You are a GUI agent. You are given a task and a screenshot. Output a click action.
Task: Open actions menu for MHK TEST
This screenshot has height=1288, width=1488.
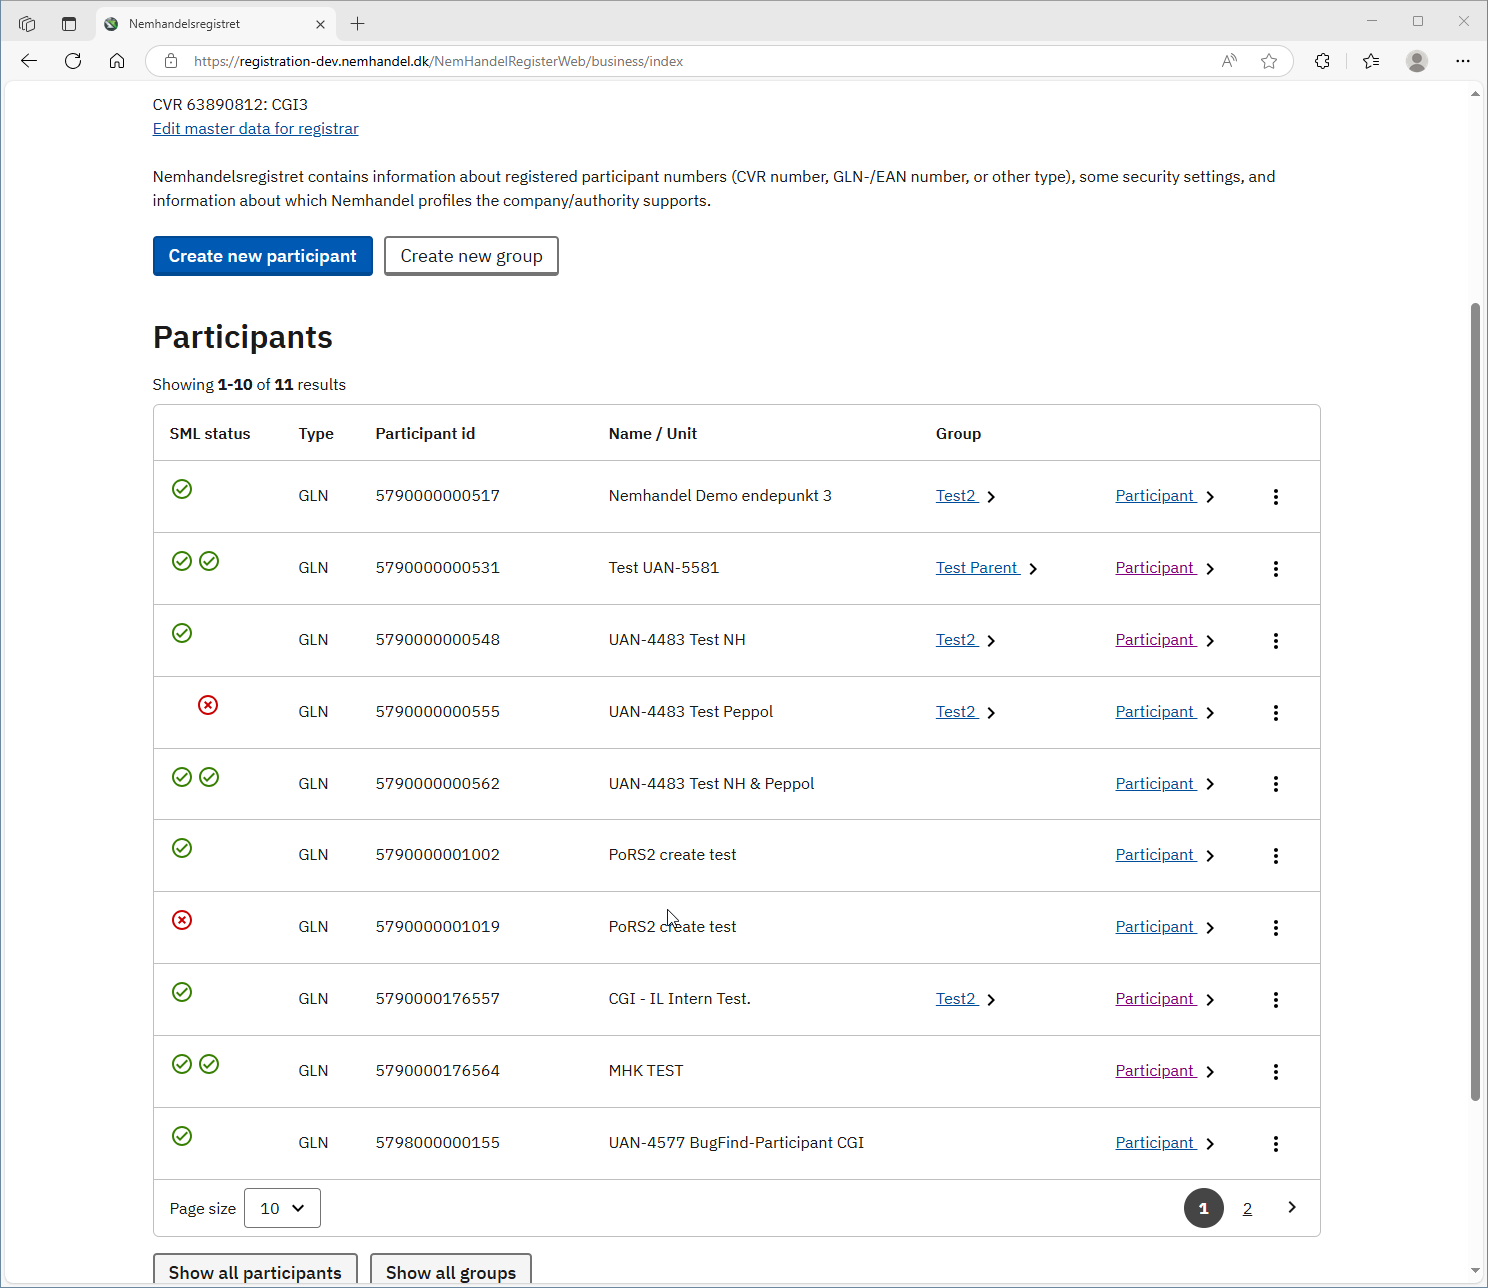[x=1275, y=1072]
